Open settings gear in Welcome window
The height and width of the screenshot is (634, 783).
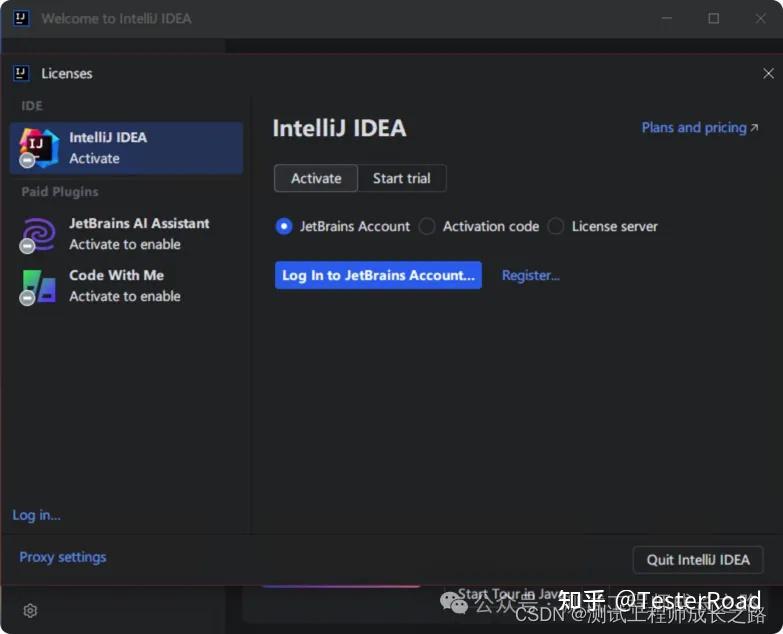[x=30, y=610]
